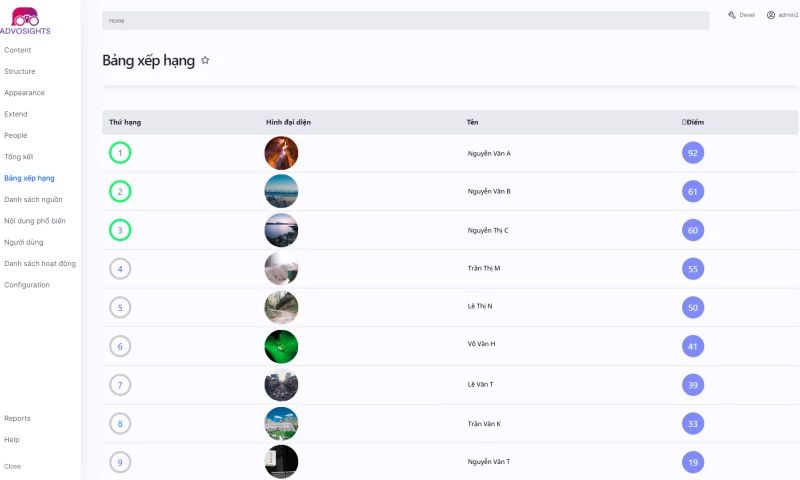Click the score badge 60
Image resolution: width=800 pixels, height=480 pixels.
[x=693, y=231]
